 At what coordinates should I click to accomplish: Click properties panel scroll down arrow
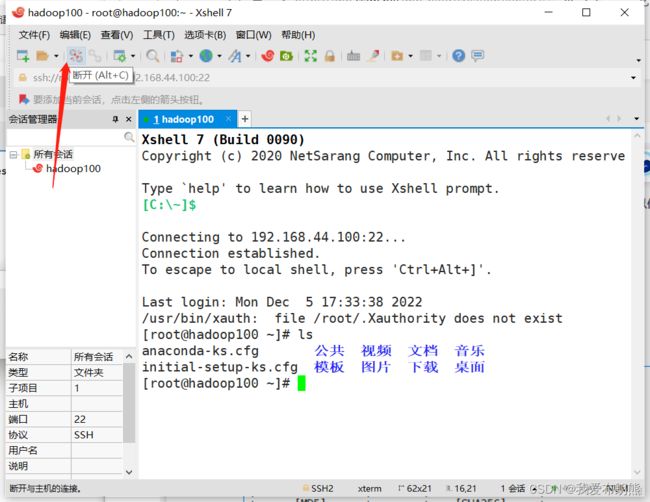coord(129,472)
